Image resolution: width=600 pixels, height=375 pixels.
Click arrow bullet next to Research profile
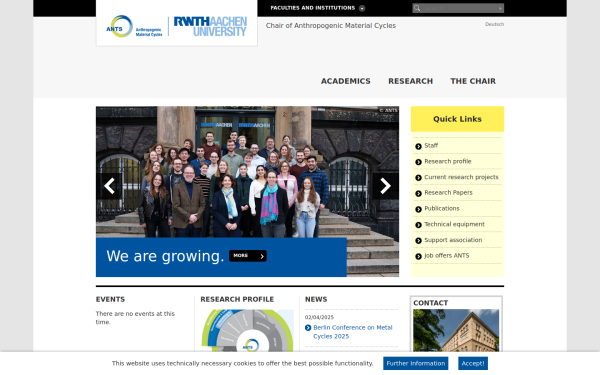pos(418,162)
